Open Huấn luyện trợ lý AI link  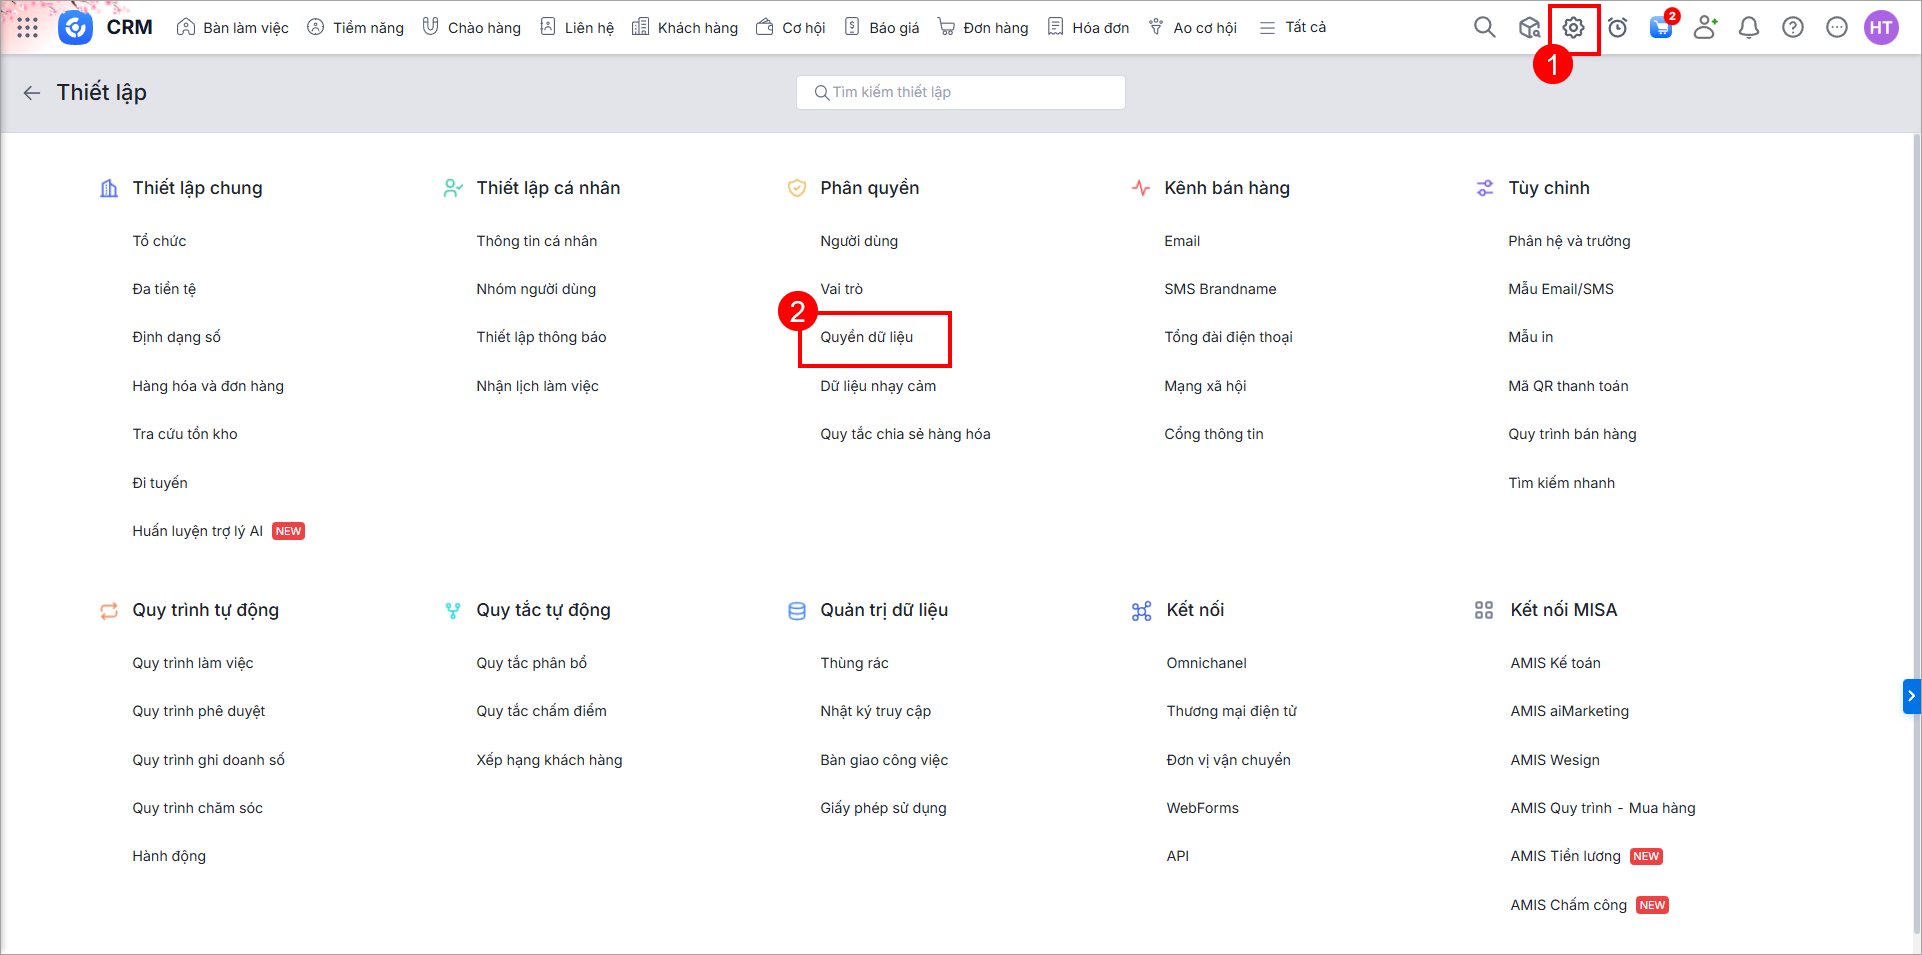pyautogui.click(x=198, y=531)
